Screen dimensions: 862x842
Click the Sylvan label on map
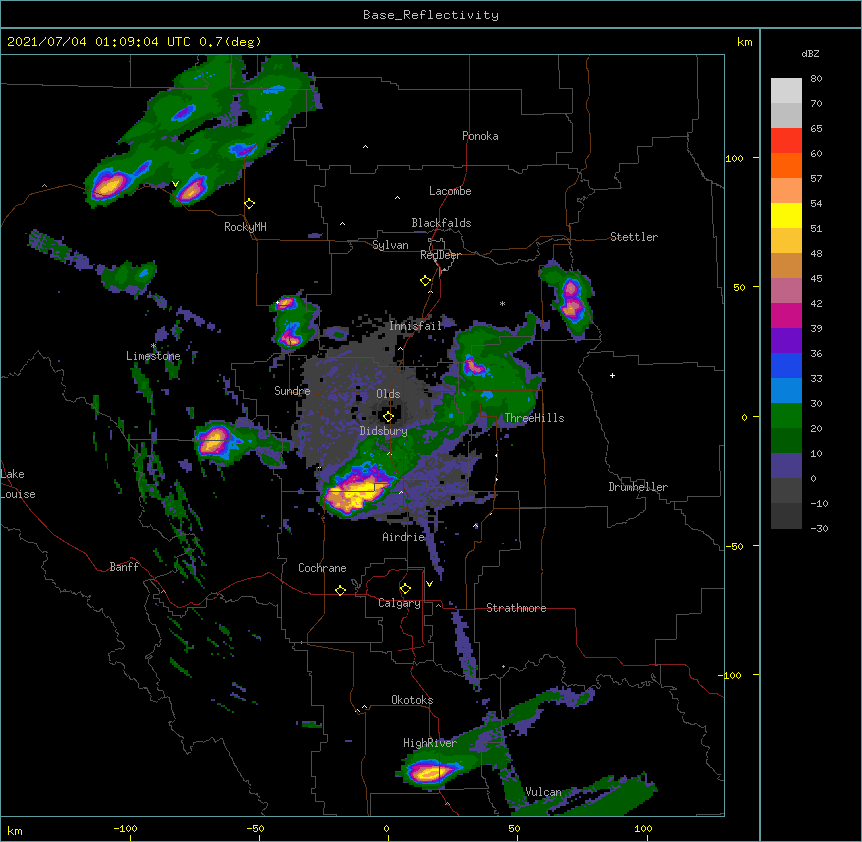point(390,245)
